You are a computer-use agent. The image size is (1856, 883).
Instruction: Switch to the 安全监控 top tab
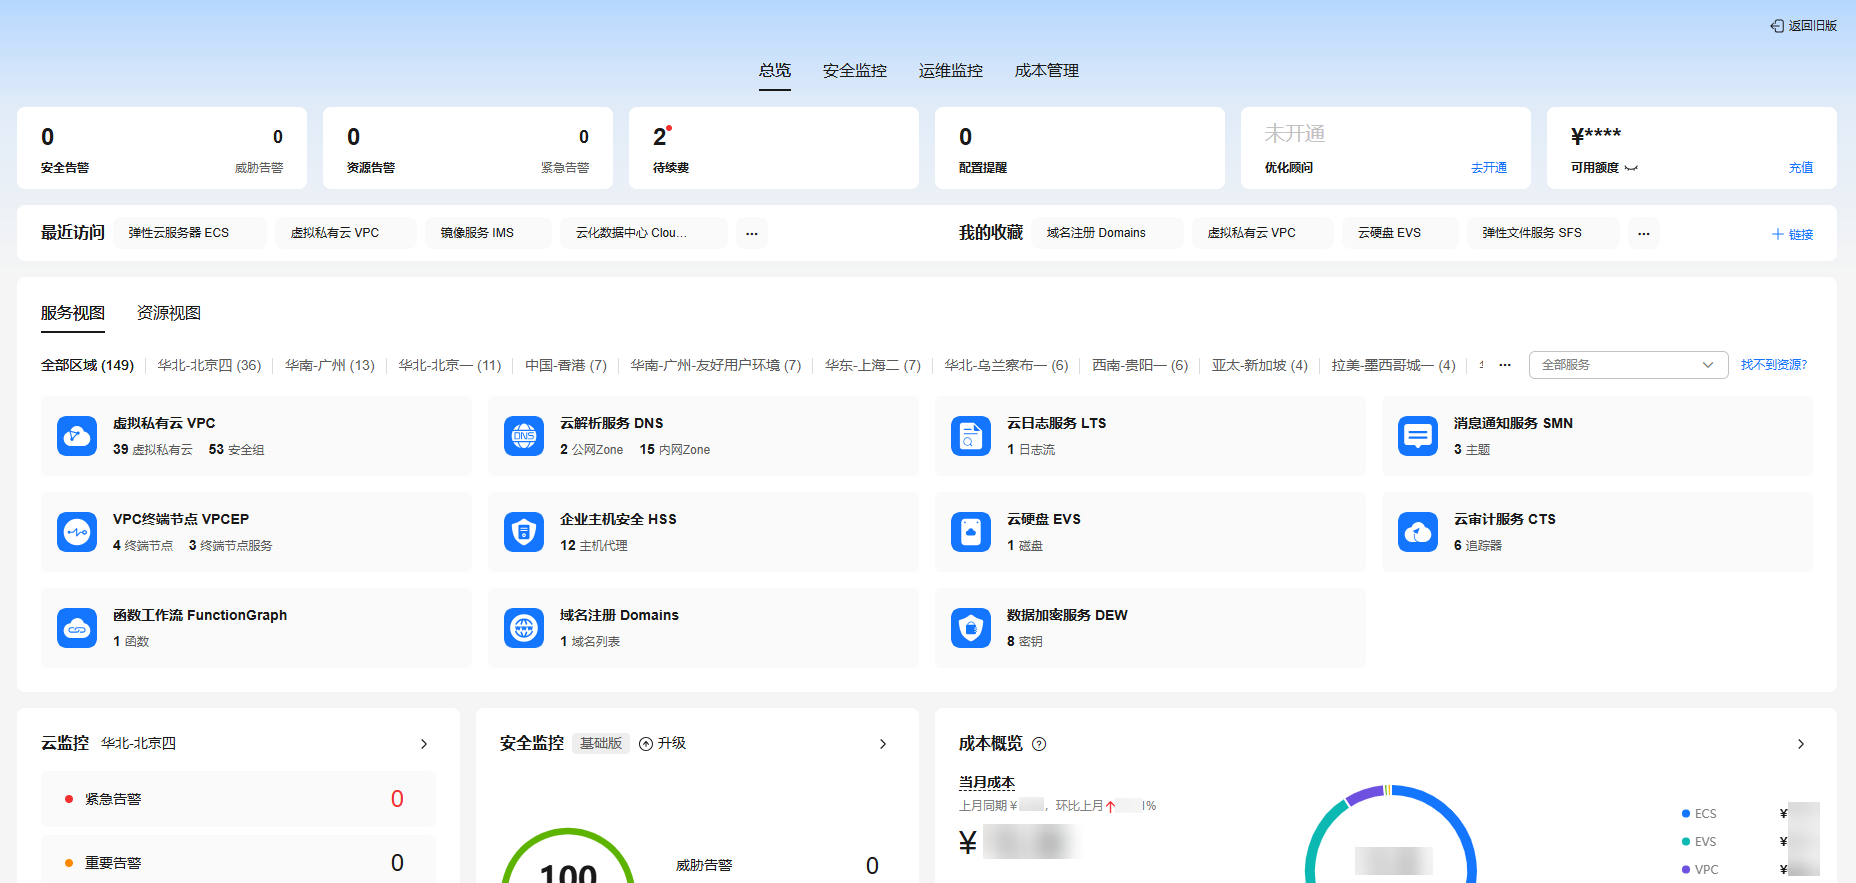(x=855, y=70)
